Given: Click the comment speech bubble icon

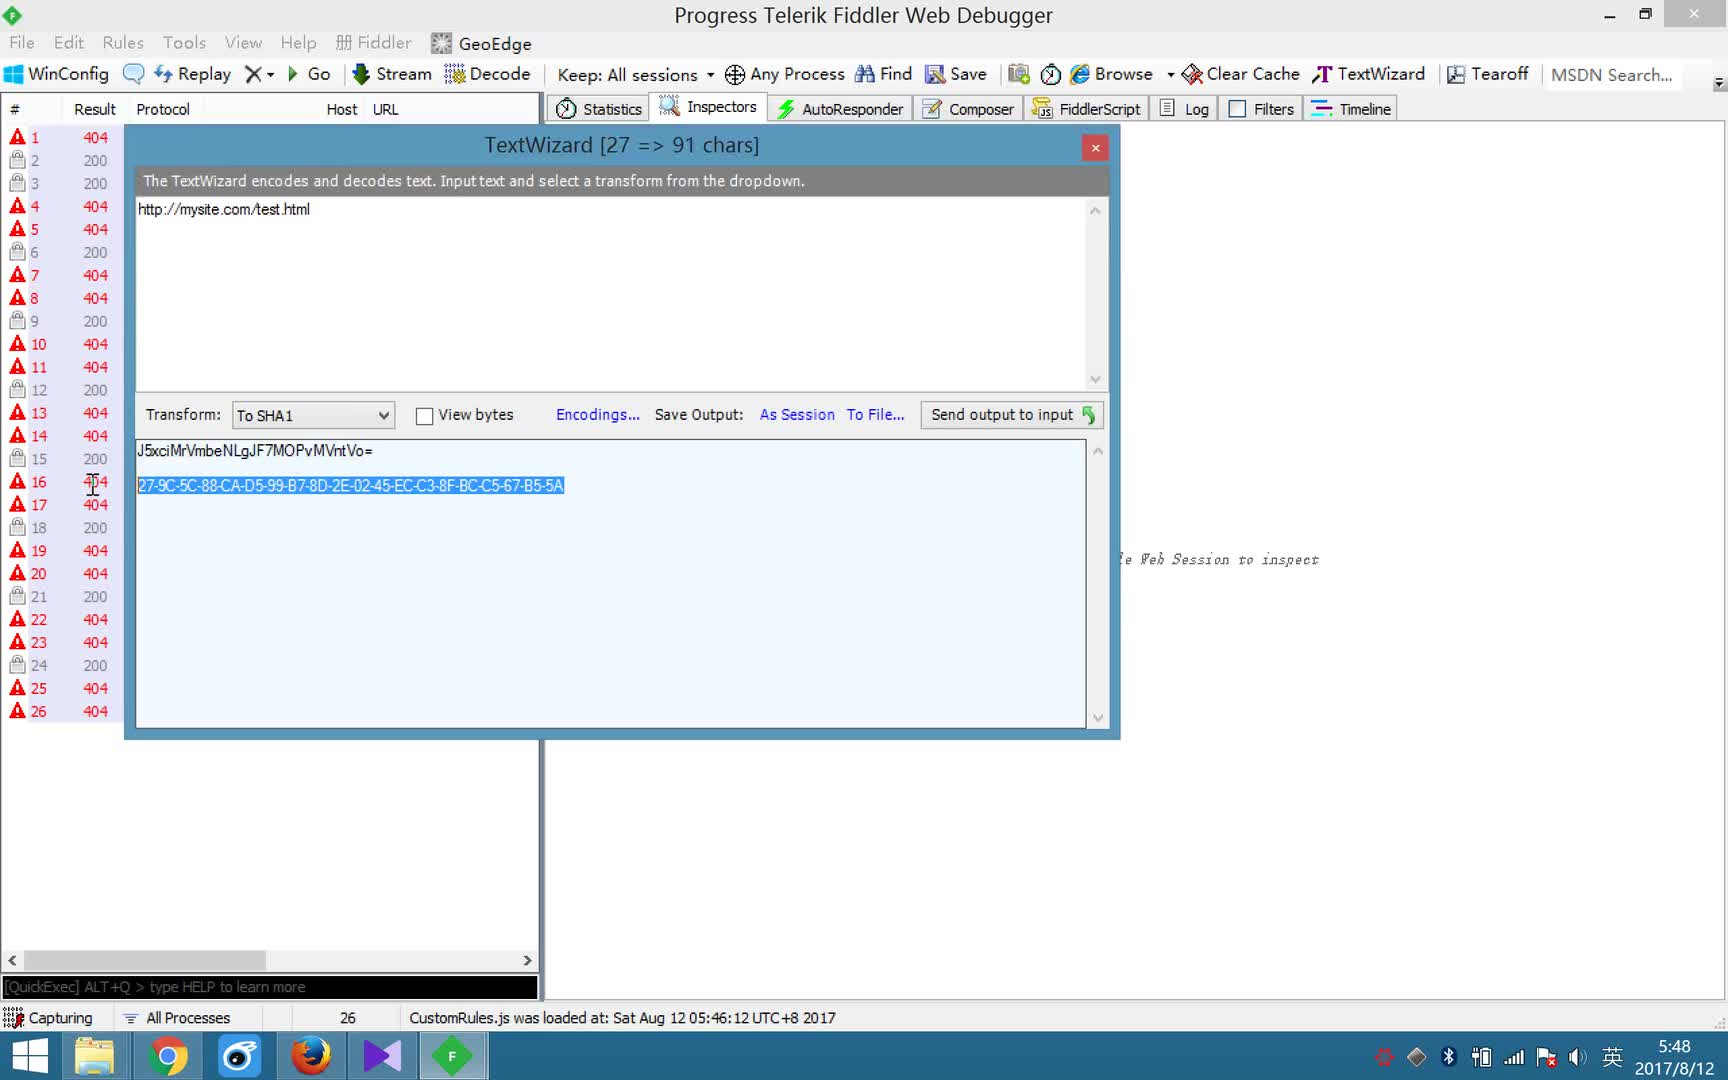Looking at the screenshot, I should (x=133, y=74).
